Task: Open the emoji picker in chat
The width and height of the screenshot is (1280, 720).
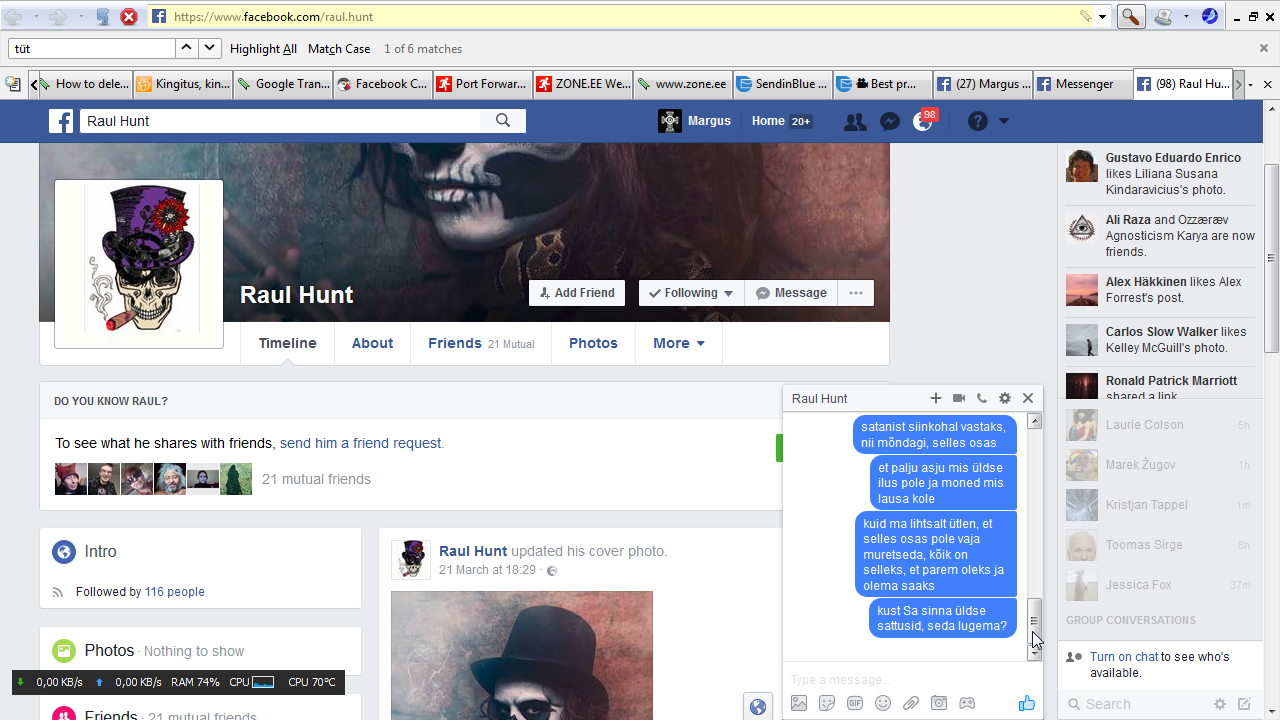Action: [883, 703]
